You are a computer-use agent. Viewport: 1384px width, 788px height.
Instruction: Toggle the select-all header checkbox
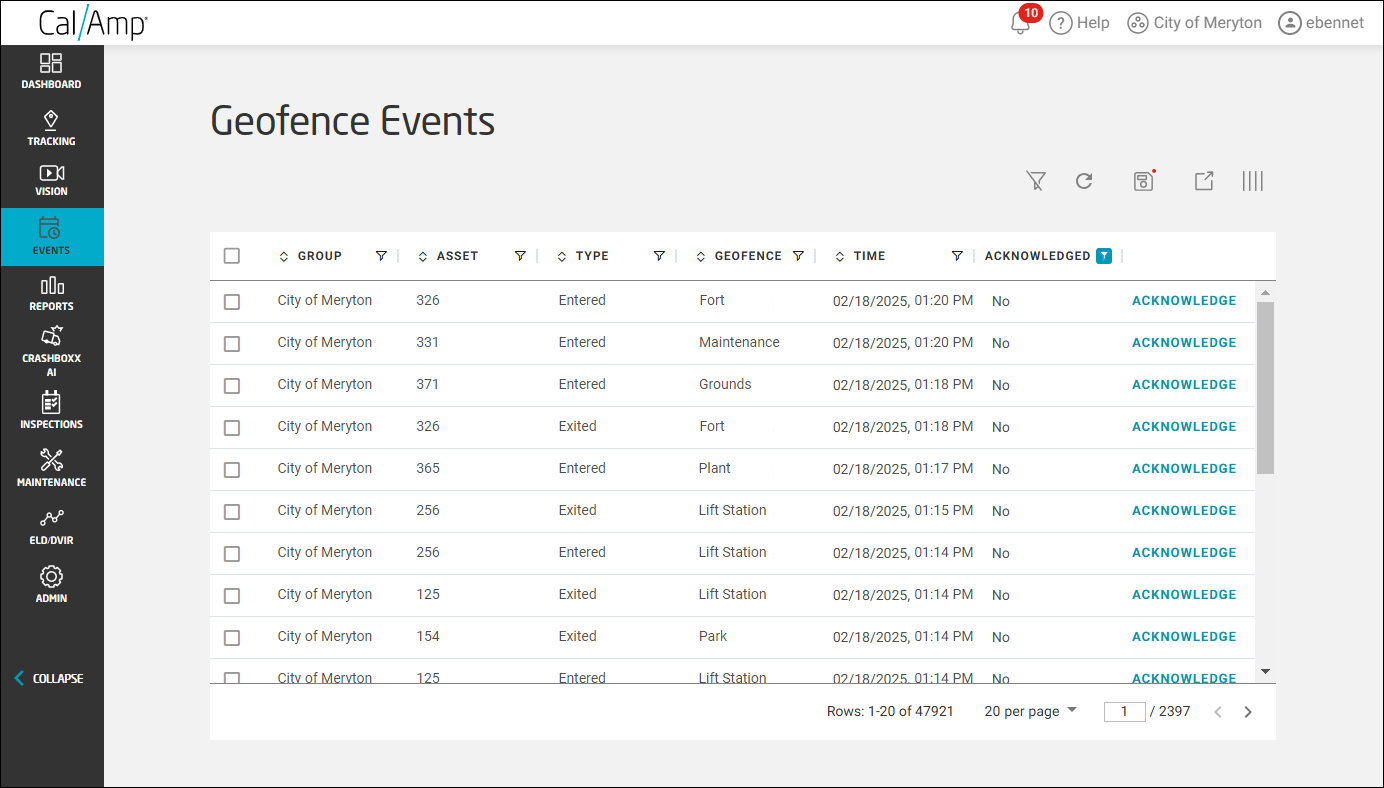point(232,256)
